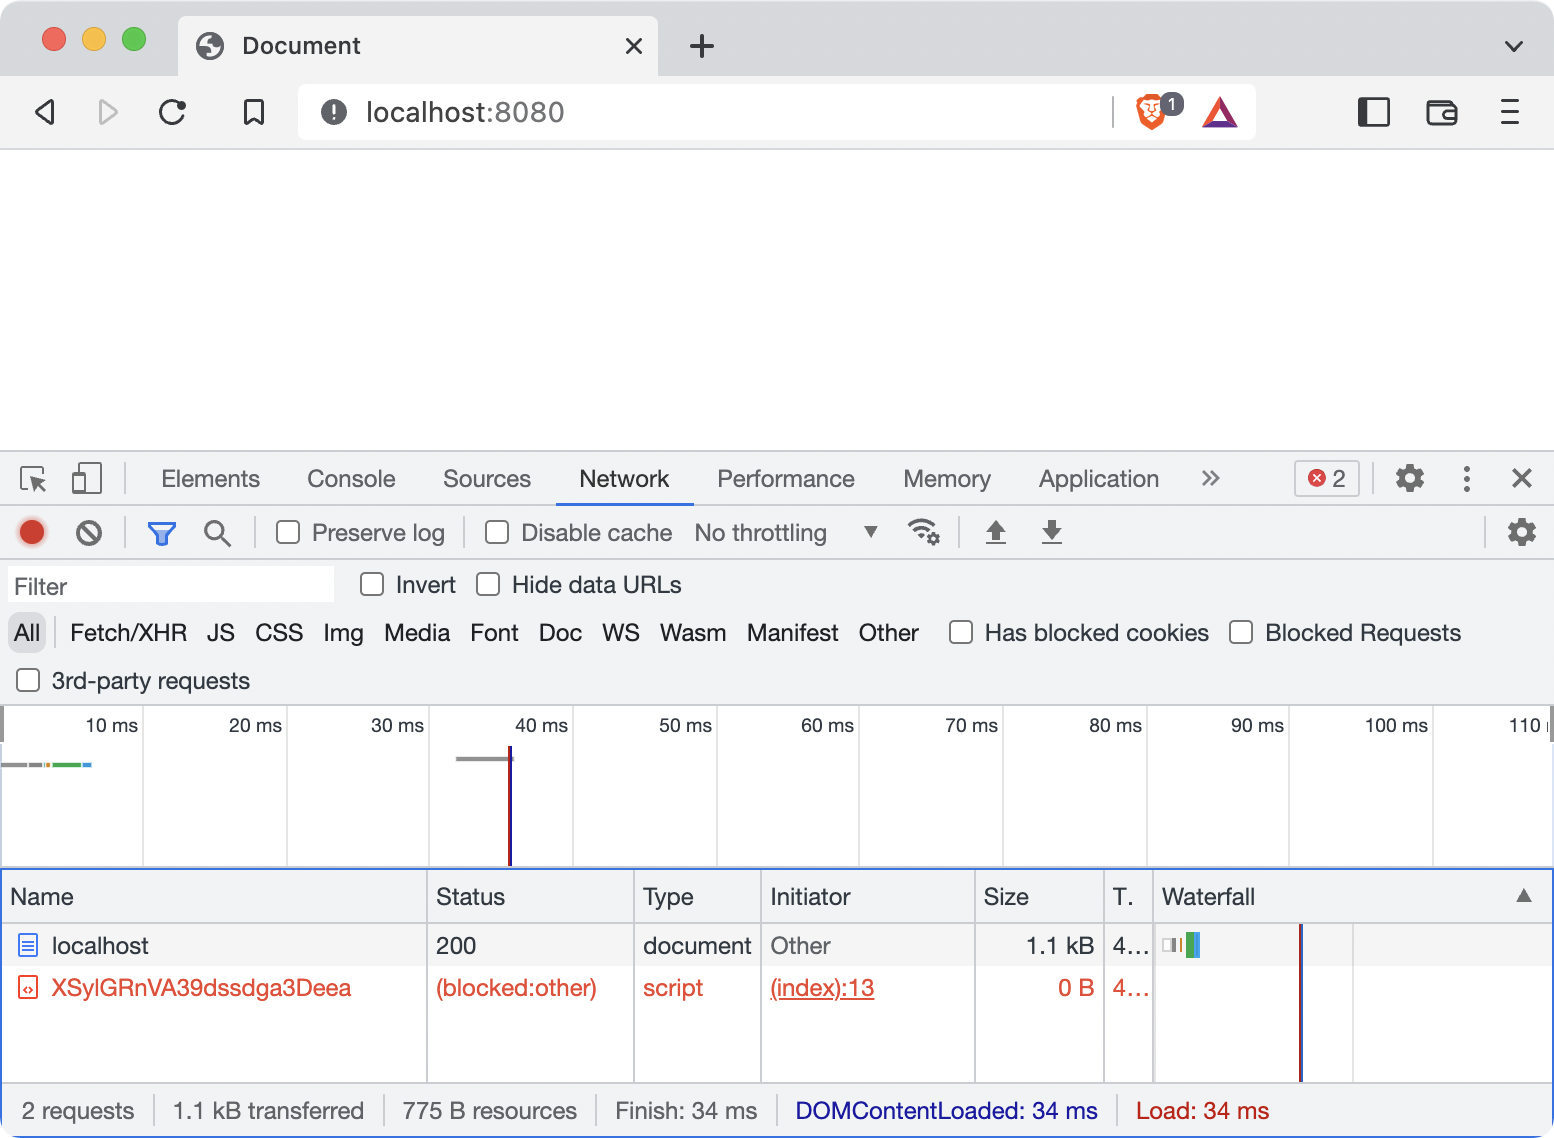Image resolution: width=1554 pixels, height=1138 pixels.
Task: Switch to the Console tab
Action: point(351,479)
